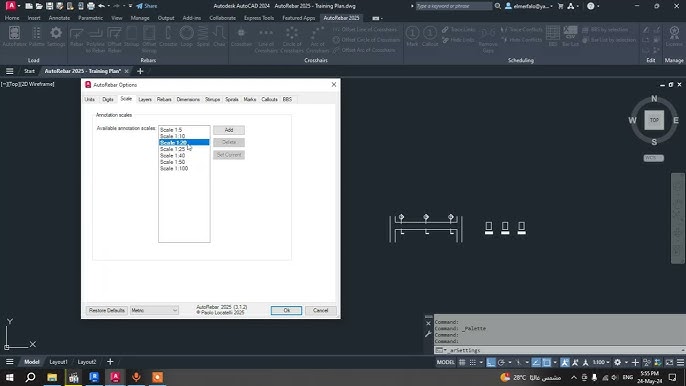Toggle MODEL space button in status bar
686x386 pixels.
click(445, 362)
